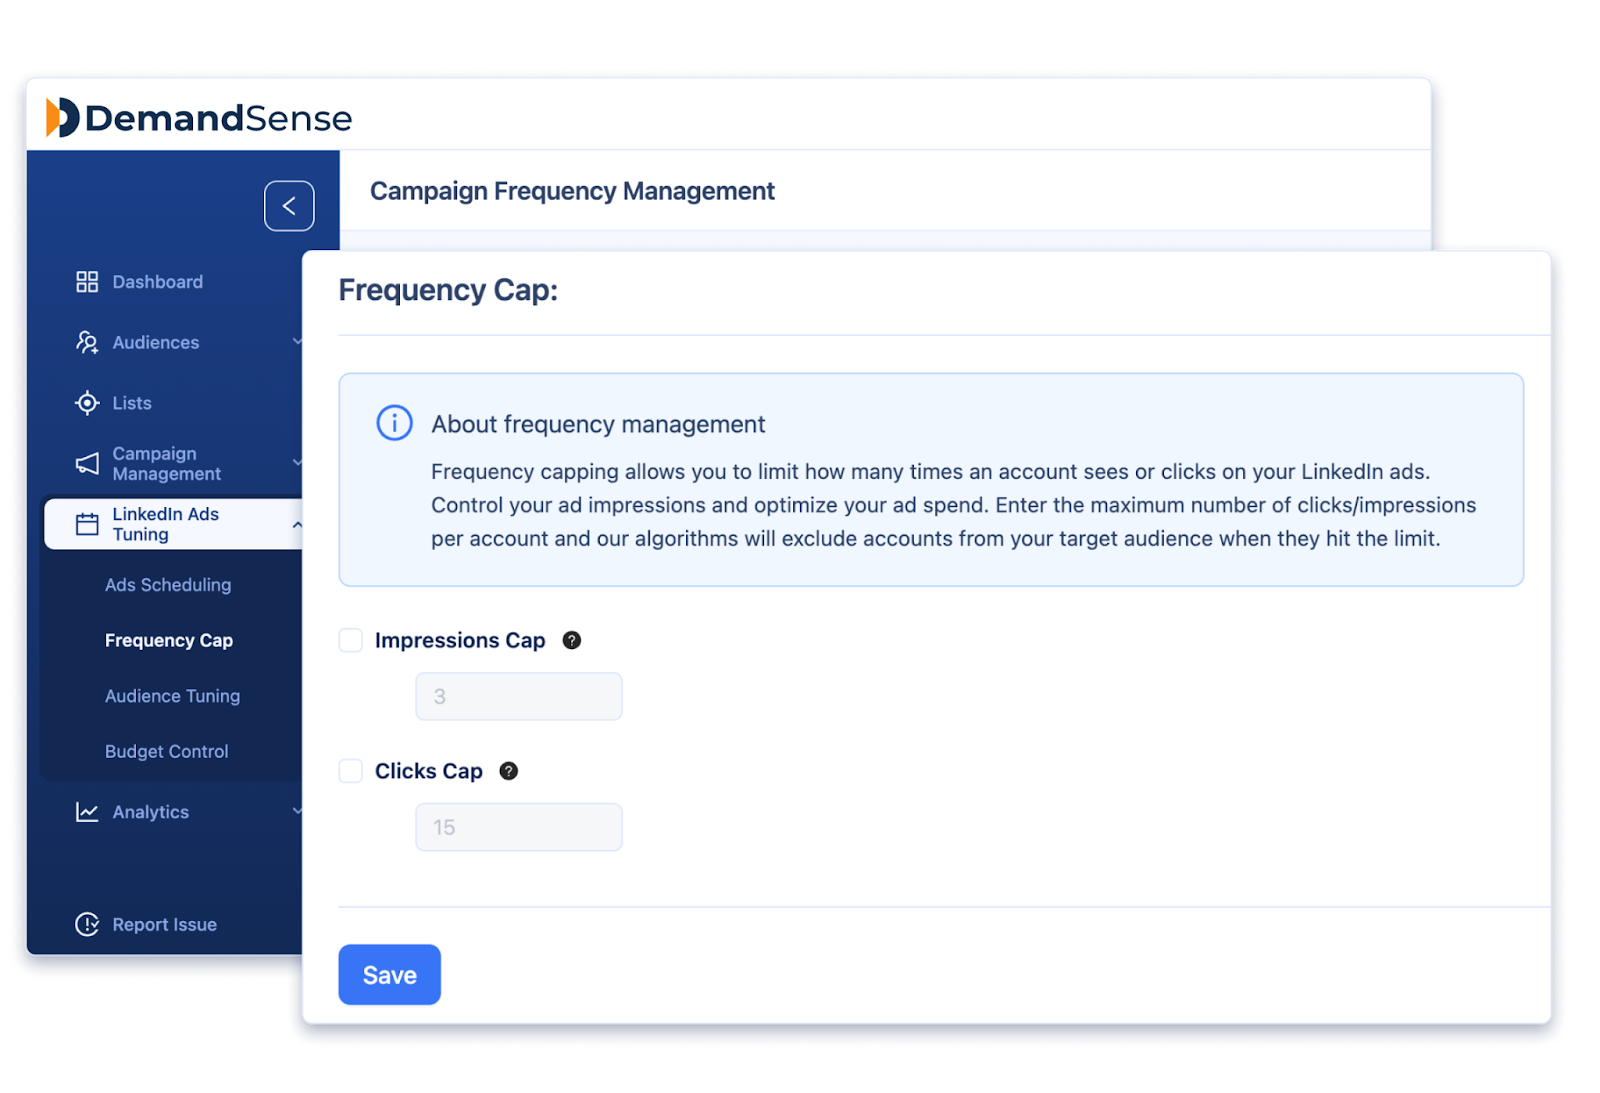
Task: Open help tooltip next to Clicks Cap
Action: (x=509, y=771)
